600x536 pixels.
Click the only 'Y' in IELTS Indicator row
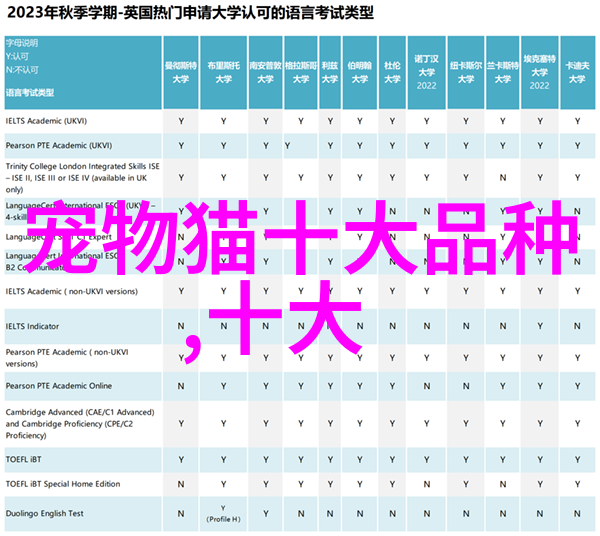click(x=540, y=326)
